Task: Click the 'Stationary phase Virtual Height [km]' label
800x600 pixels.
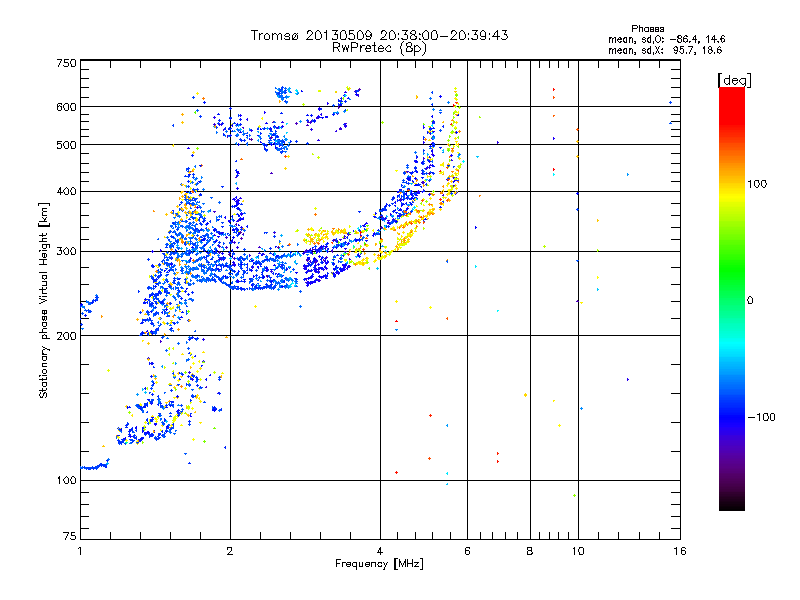Action: click(x=44, y=300)
